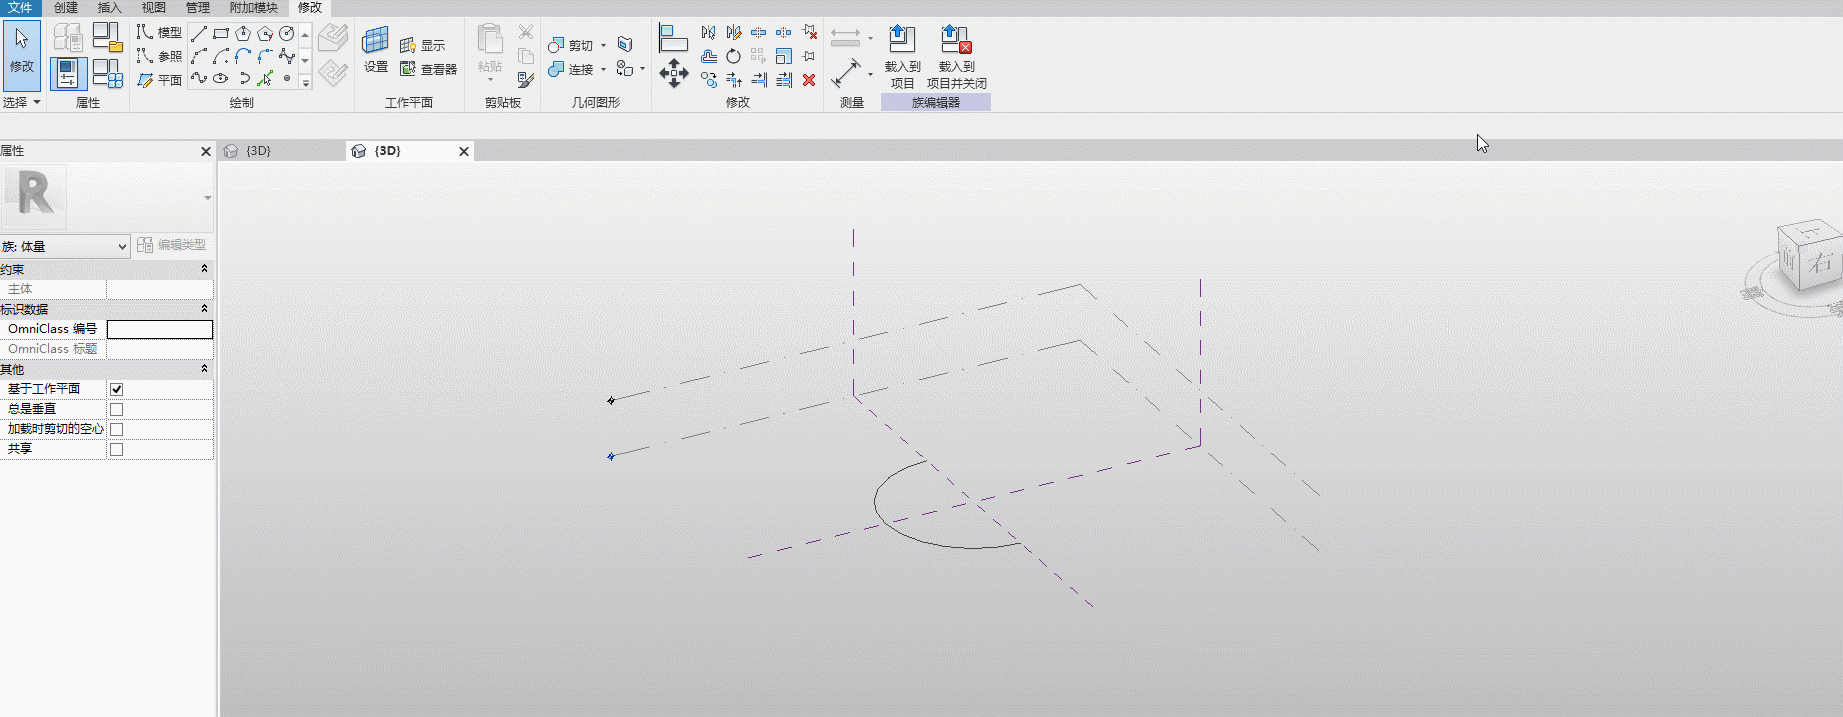Image resolution: width=1843 pixels, height=717 pixels.
Task: Uncheck the 基于工作平面 checkbox
Action: 116,389
